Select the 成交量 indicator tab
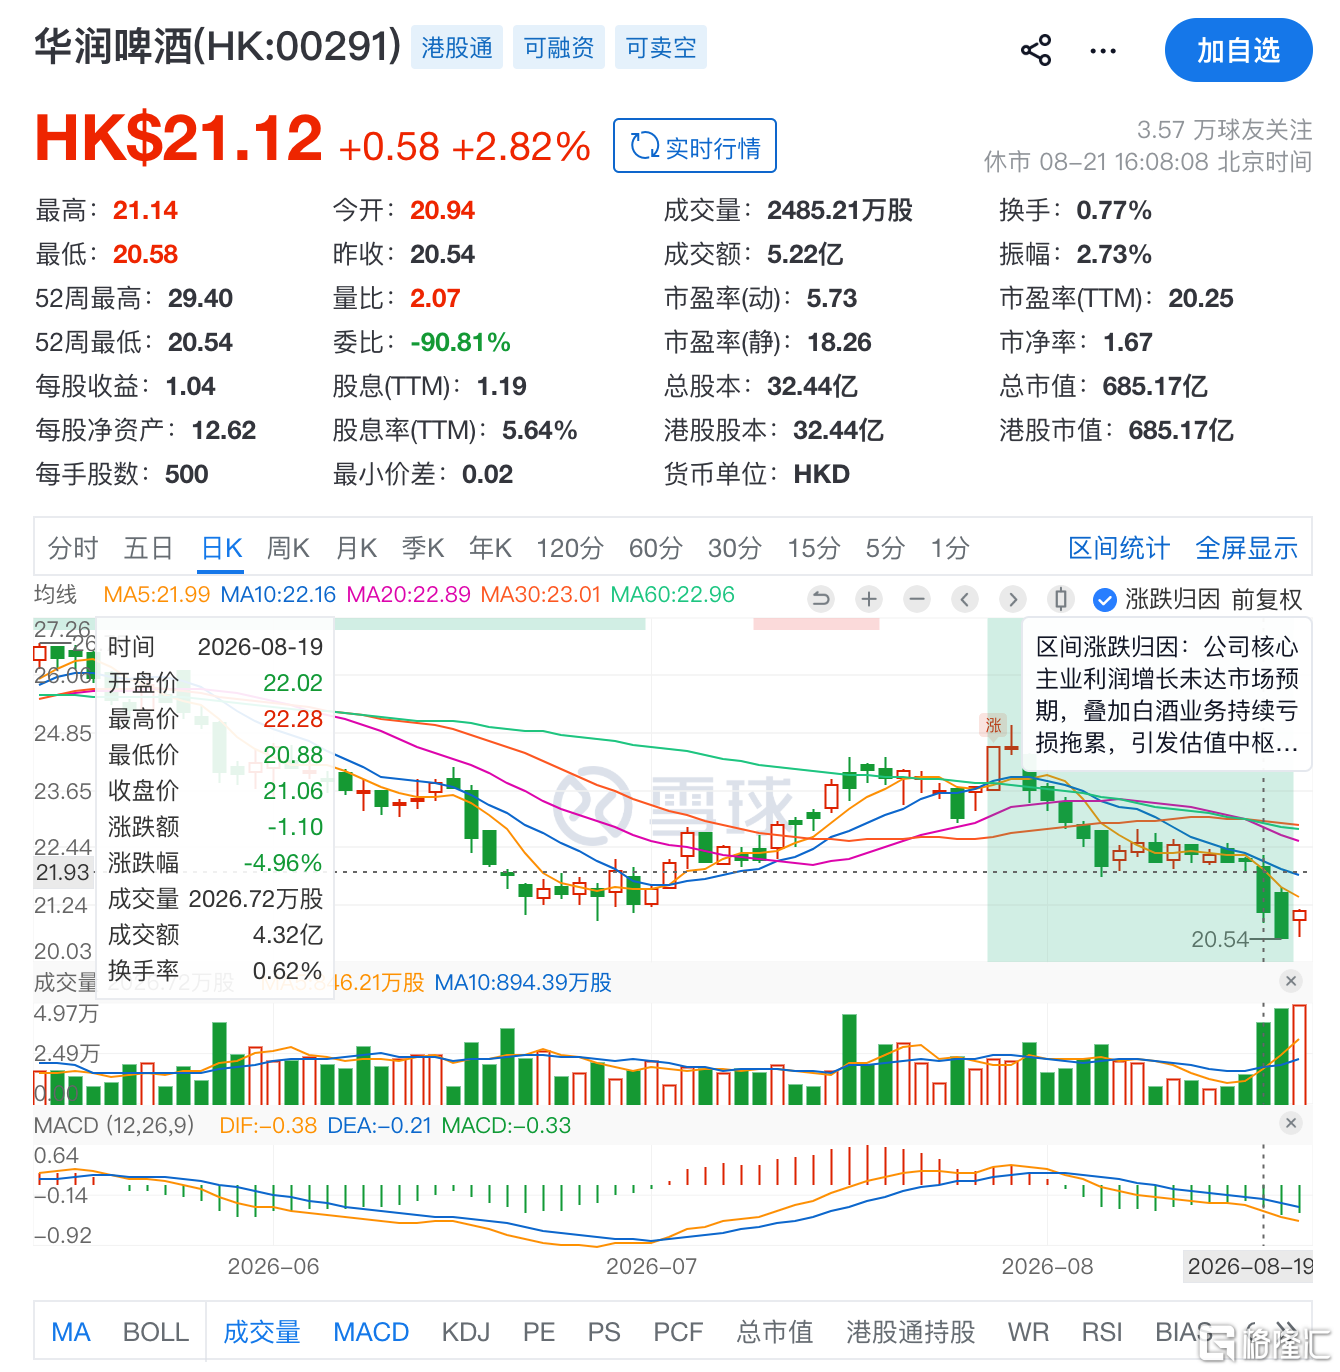 (x=262, y=1332)
